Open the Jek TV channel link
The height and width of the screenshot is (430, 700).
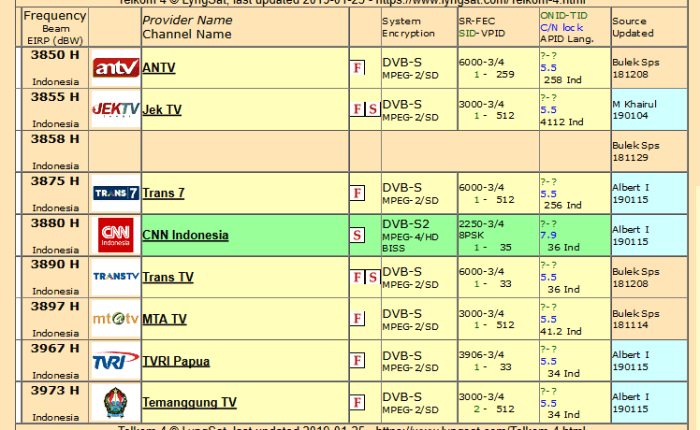(162, 110)
